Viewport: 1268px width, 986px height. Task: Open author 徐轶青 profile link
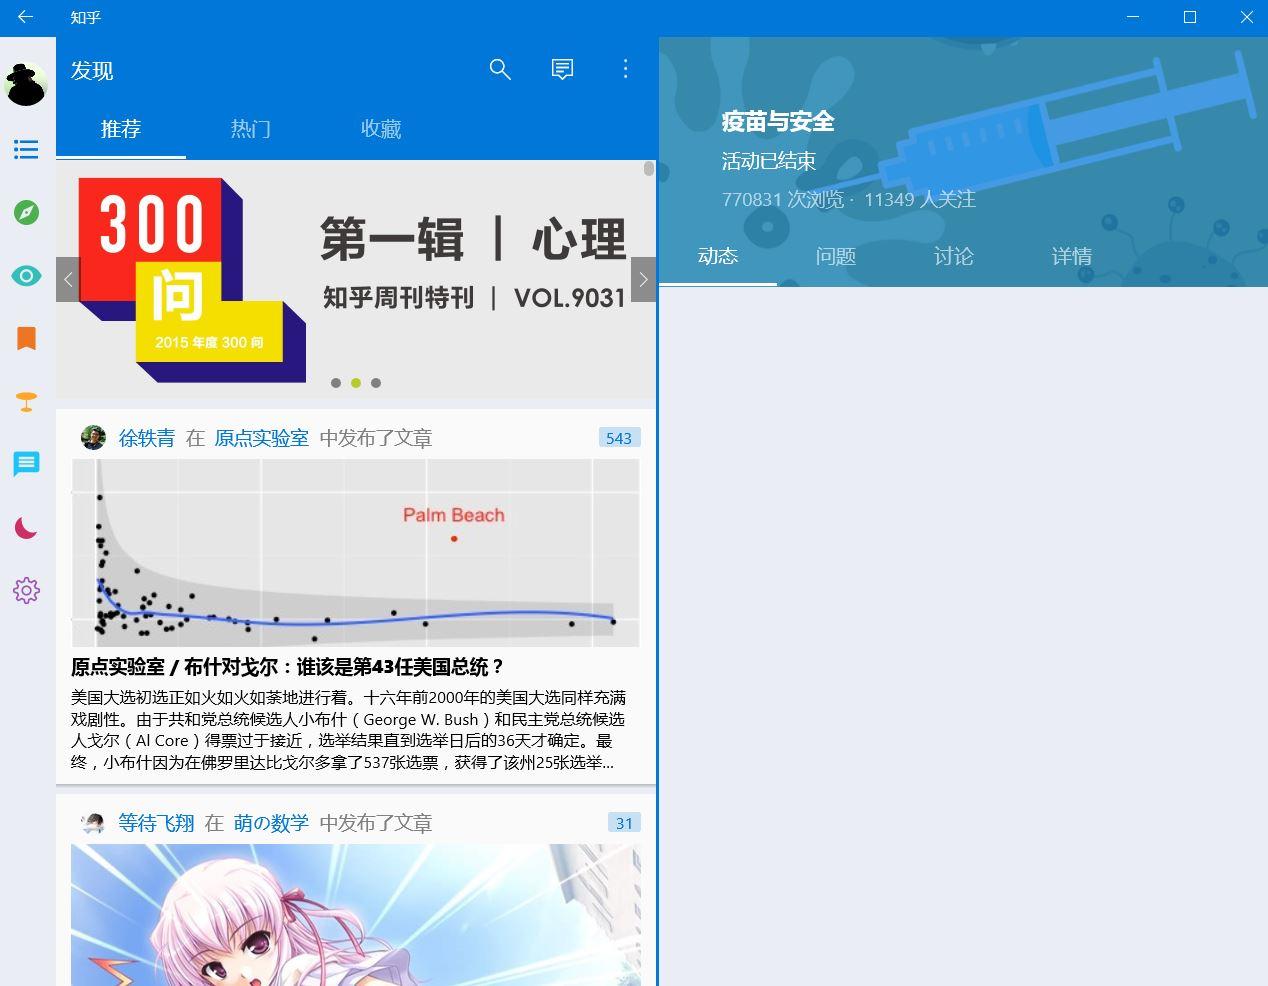pos(147,438)
